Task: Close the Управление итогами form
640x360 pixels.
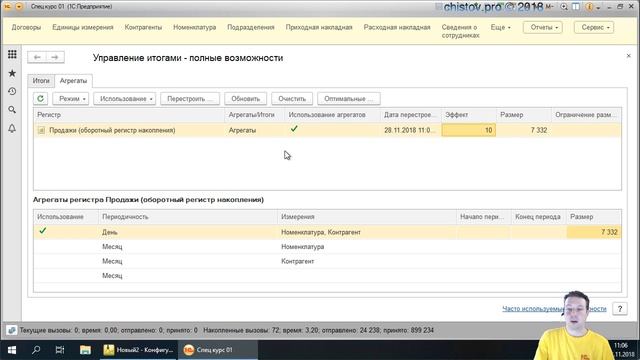Action: (629, 56)
